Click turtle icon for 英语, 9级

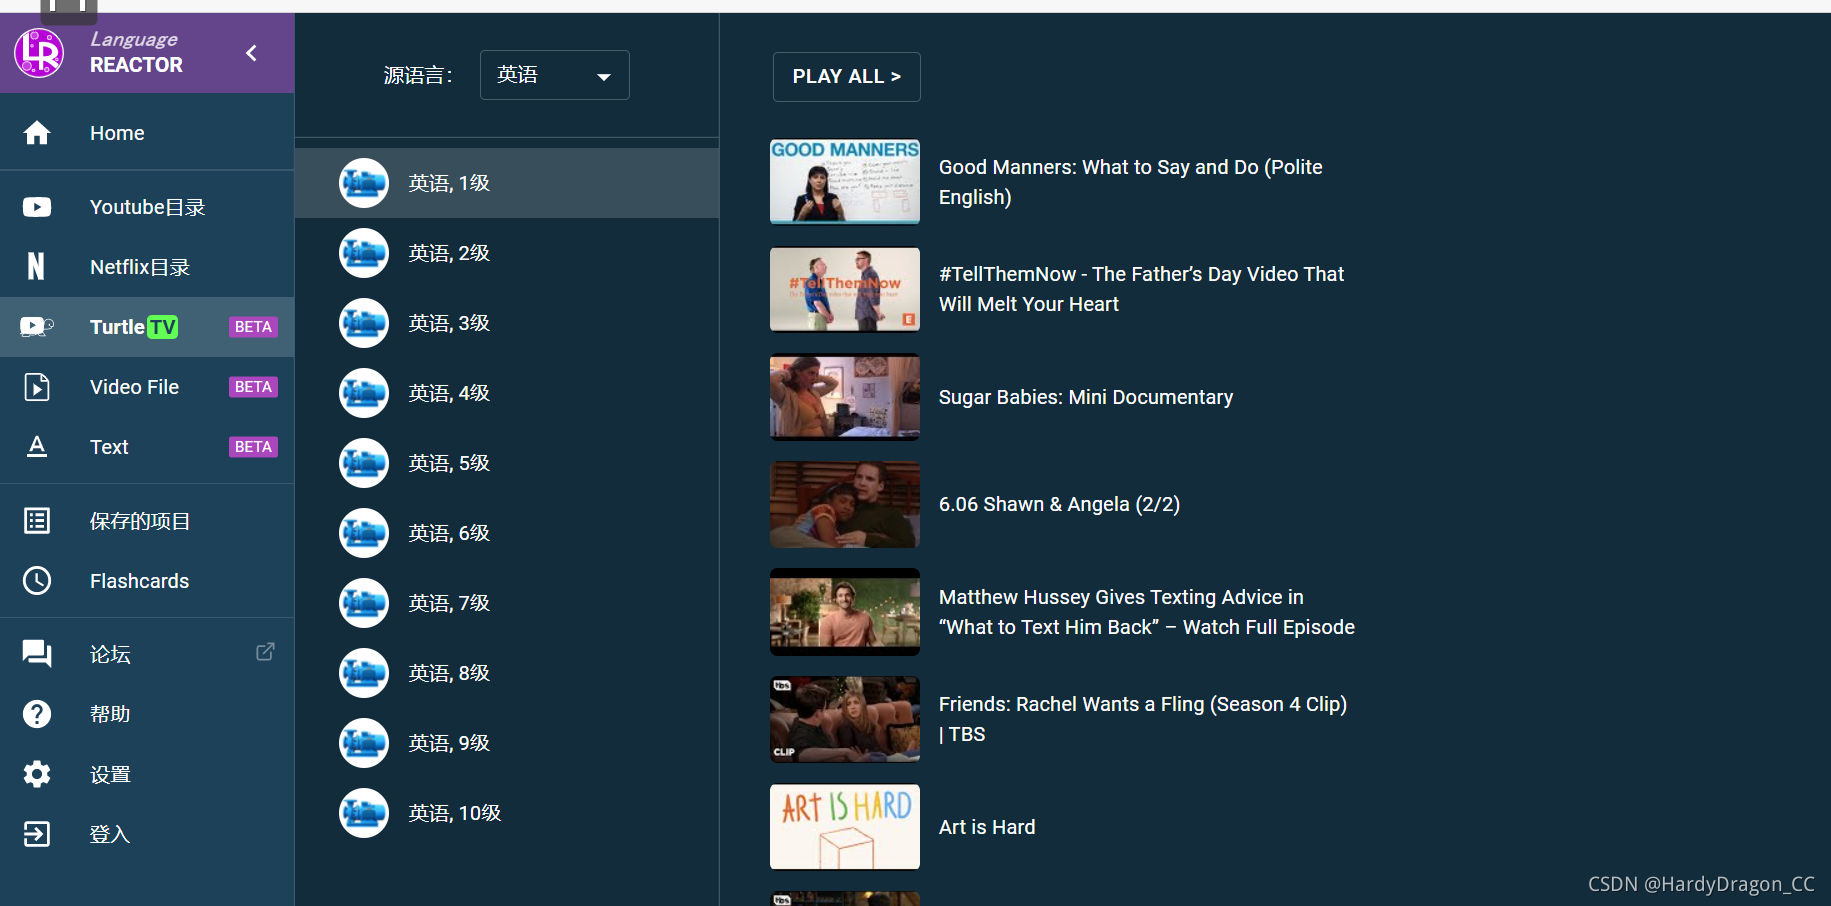(x=364, y=743)
